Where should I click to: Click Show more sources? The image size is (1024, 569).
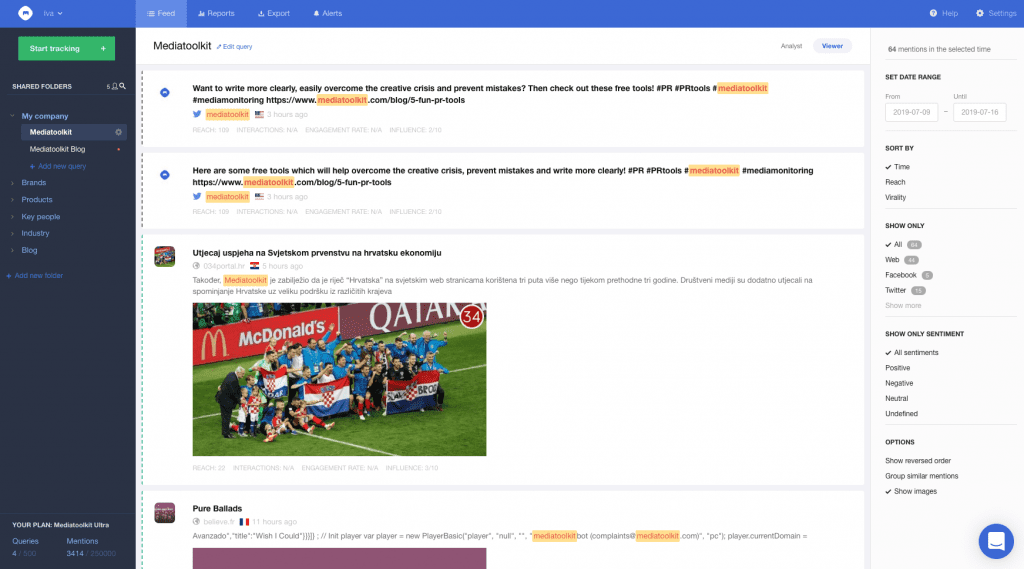click(903, 306)
